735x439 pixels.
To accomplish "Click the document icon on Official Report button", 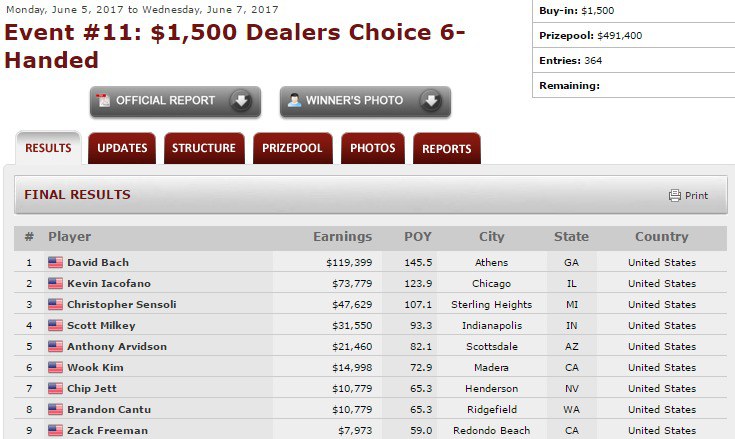I will point(103,101).
